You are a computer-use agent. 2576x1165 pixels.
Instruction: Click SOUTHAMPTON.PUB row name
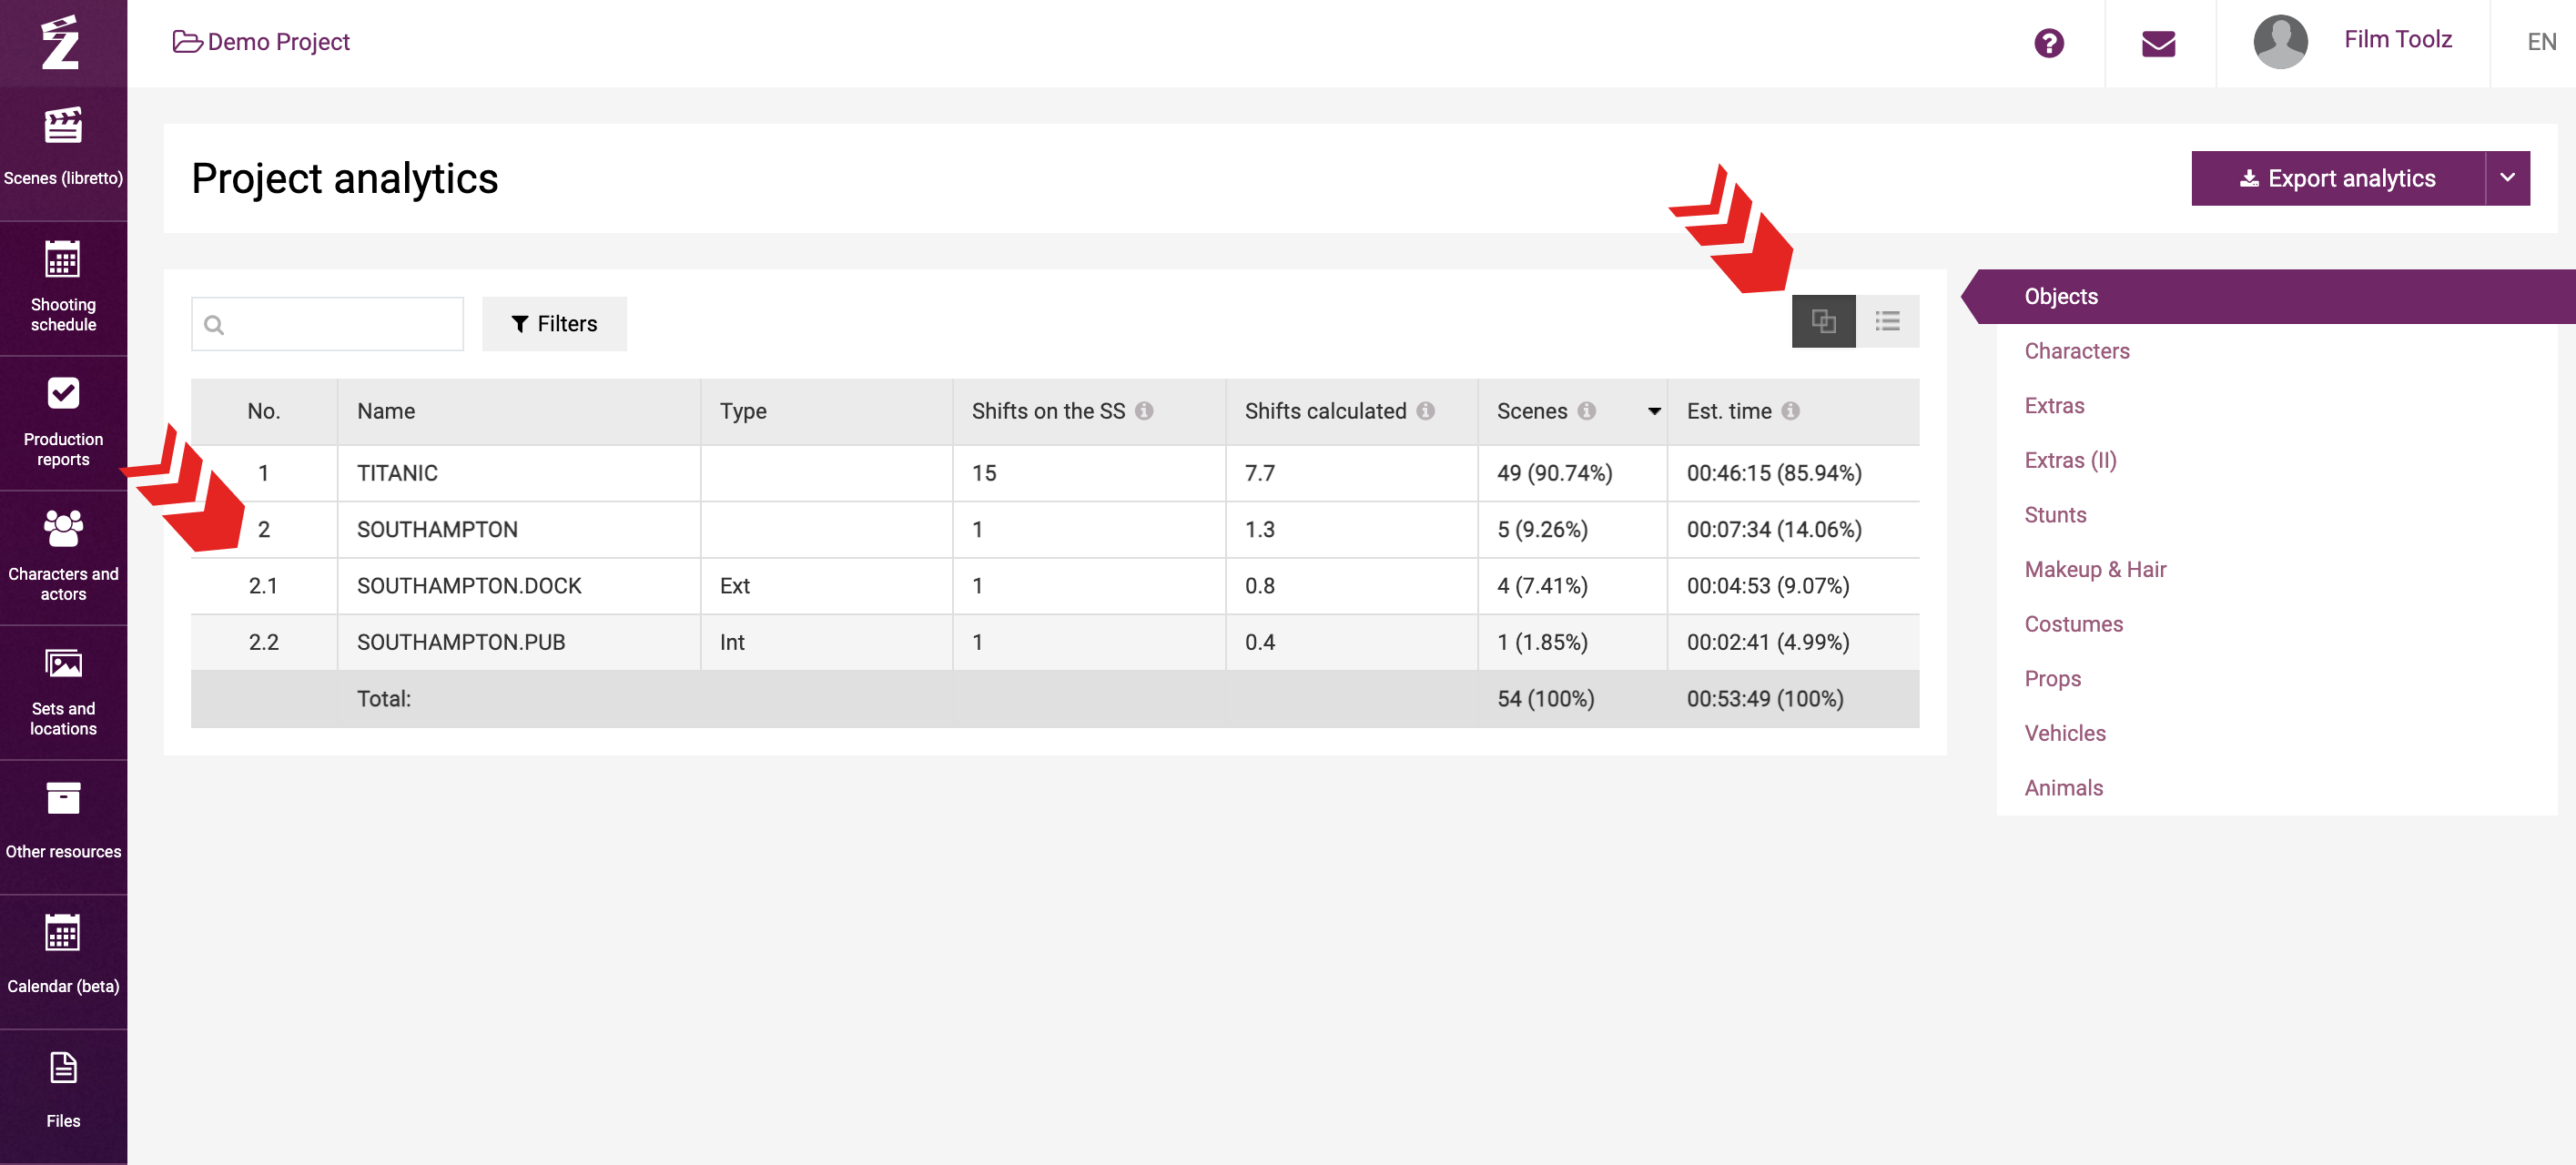[461, 642]
